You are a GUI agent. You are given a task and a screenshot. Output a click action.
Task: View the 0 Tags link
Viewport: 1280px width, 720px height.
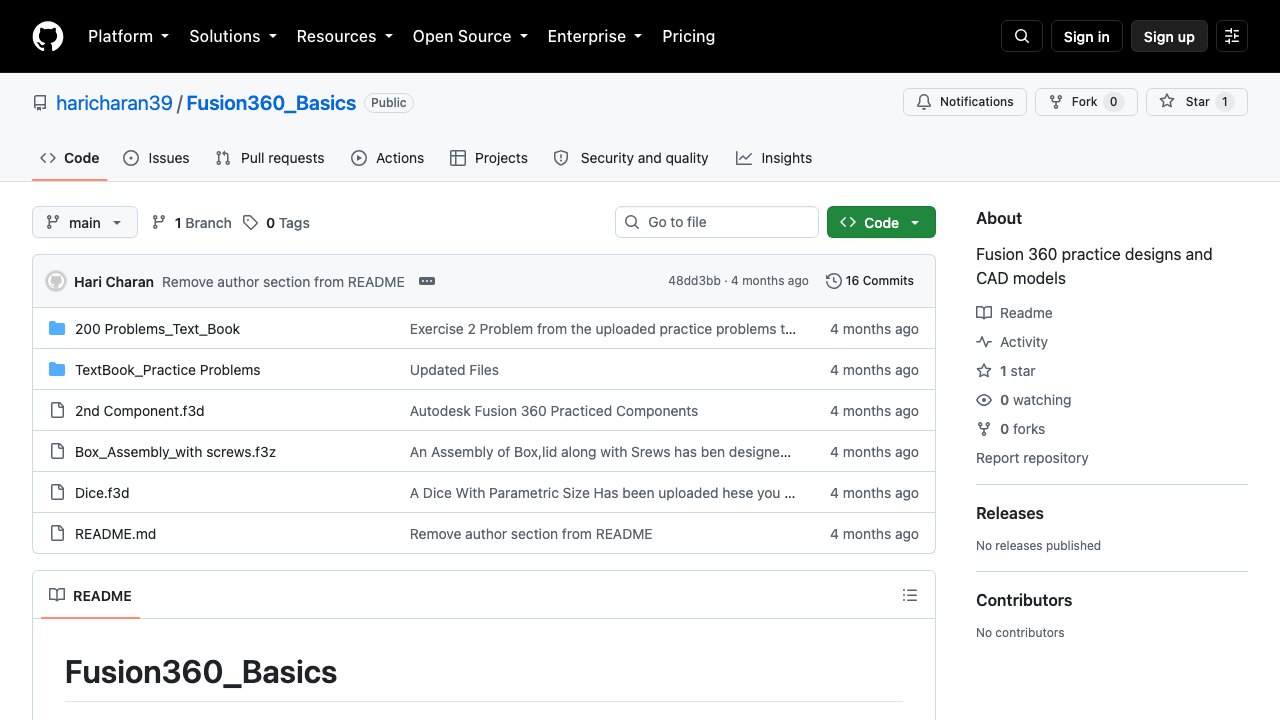pyautogui.click(x=276, y=223)
